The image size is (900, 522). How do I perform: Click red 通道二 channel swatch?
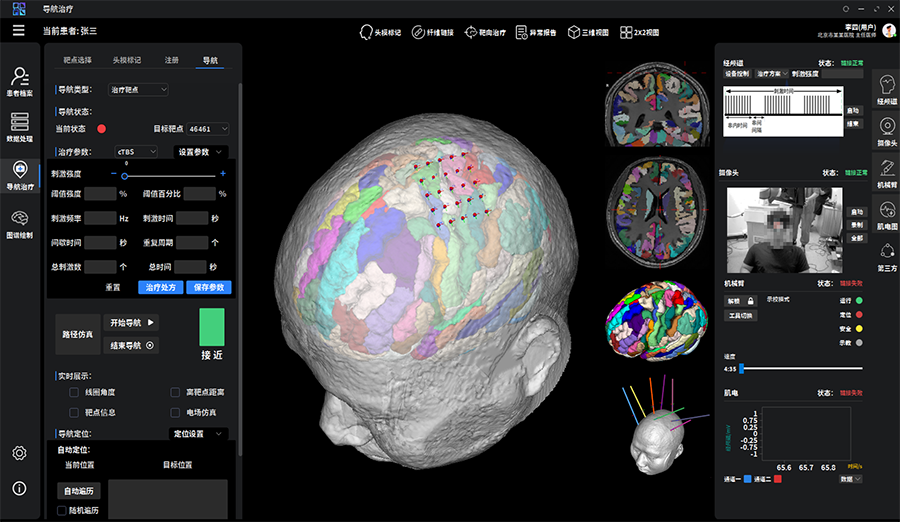(x=778, y=479)
